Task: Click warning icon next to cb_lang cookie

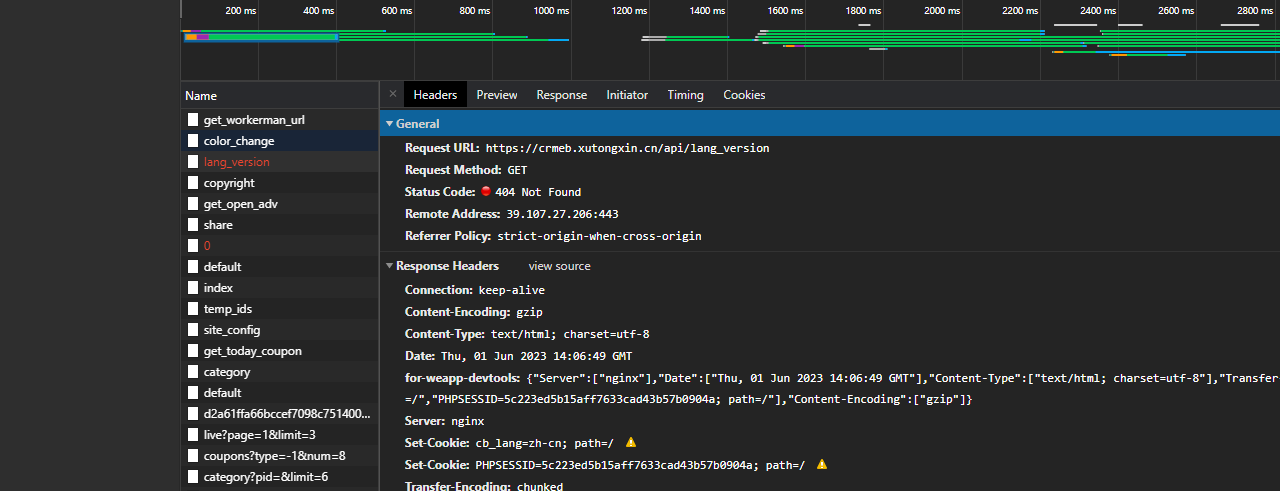Action: click(x=630, y=442)
